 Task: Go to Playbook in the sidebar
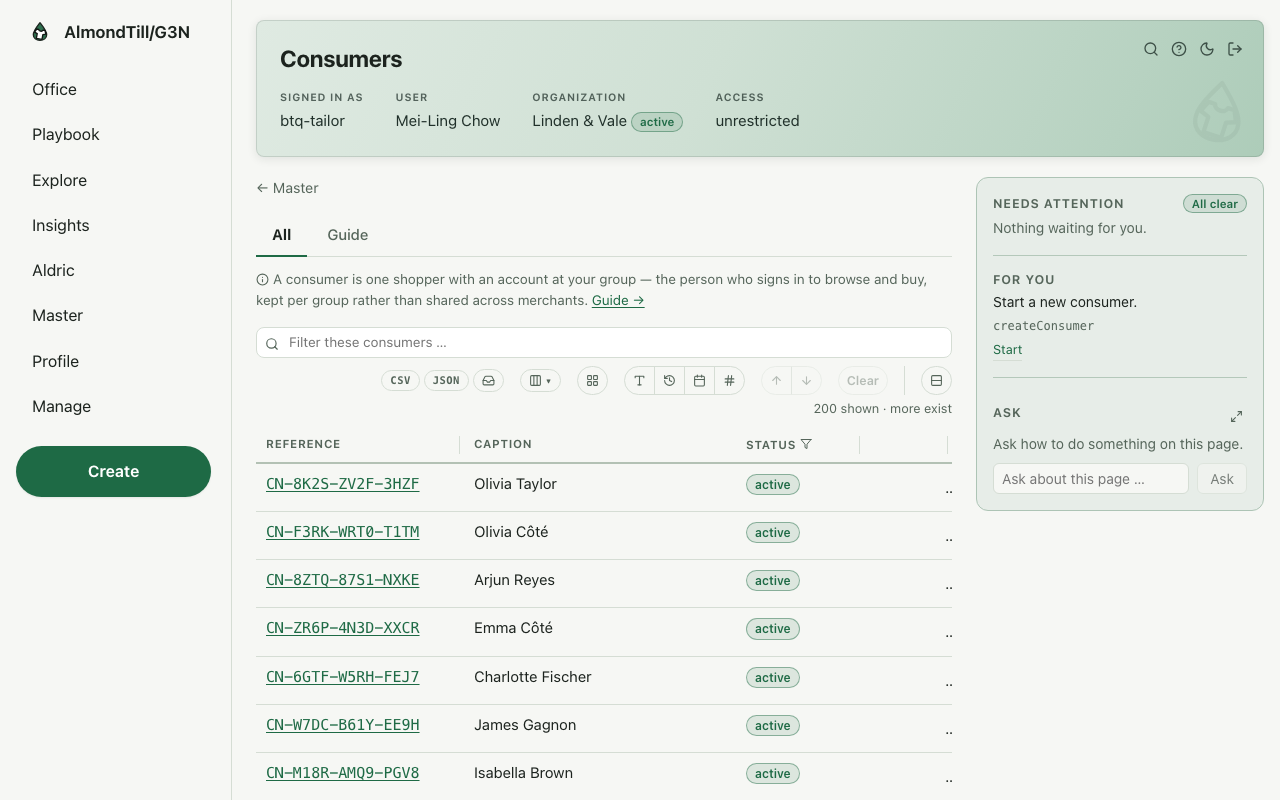66,134
